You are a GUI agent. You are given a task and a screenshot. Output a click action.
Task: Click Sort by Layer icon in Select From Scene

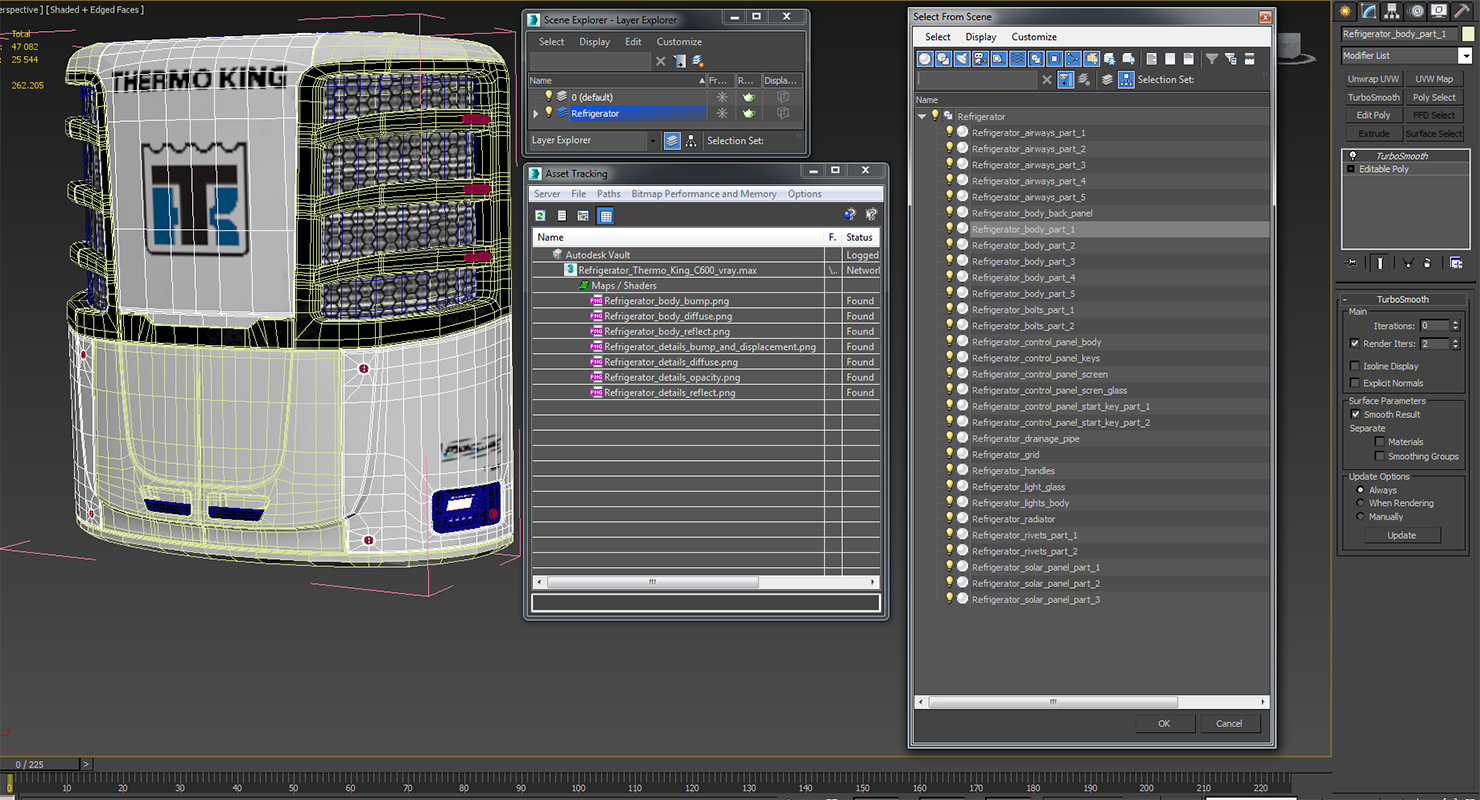click(x=1107, y=80)
